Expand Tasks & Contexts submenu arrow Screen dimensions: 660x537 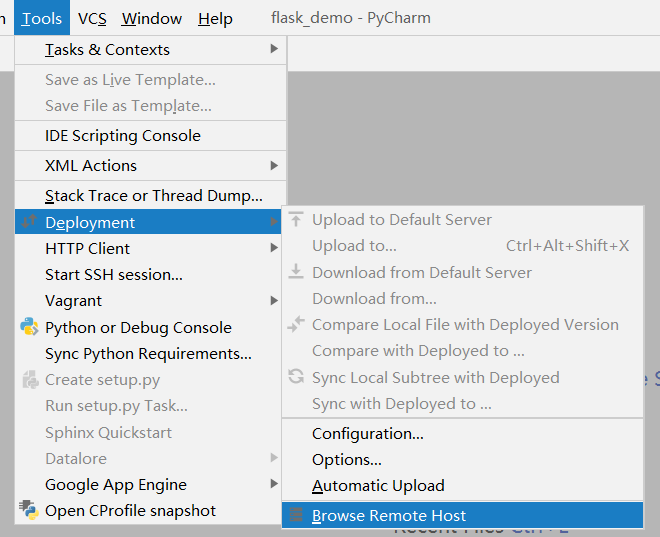point(274,49)
